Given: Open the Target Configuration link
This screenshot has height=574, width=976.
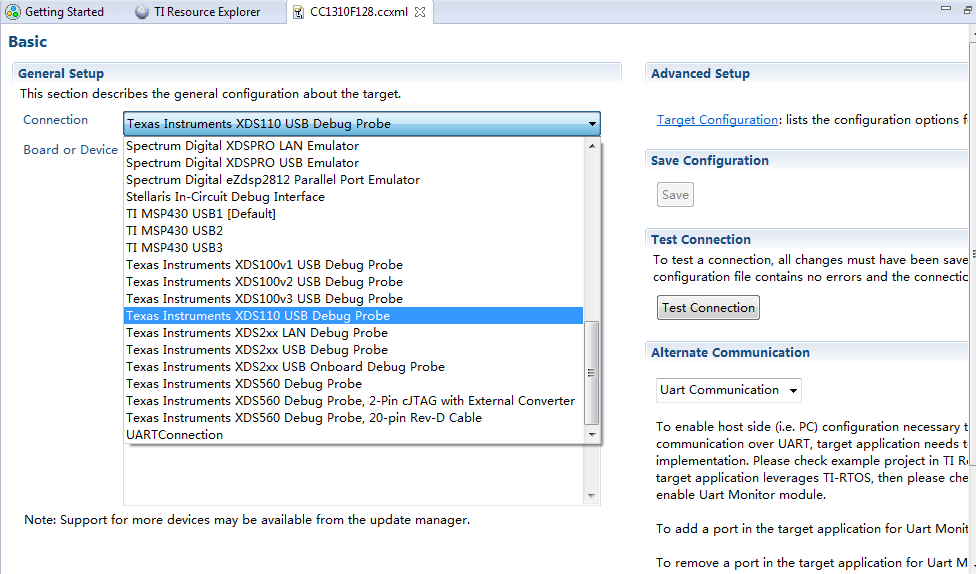Looking at the screenshot, I should 717,120.
